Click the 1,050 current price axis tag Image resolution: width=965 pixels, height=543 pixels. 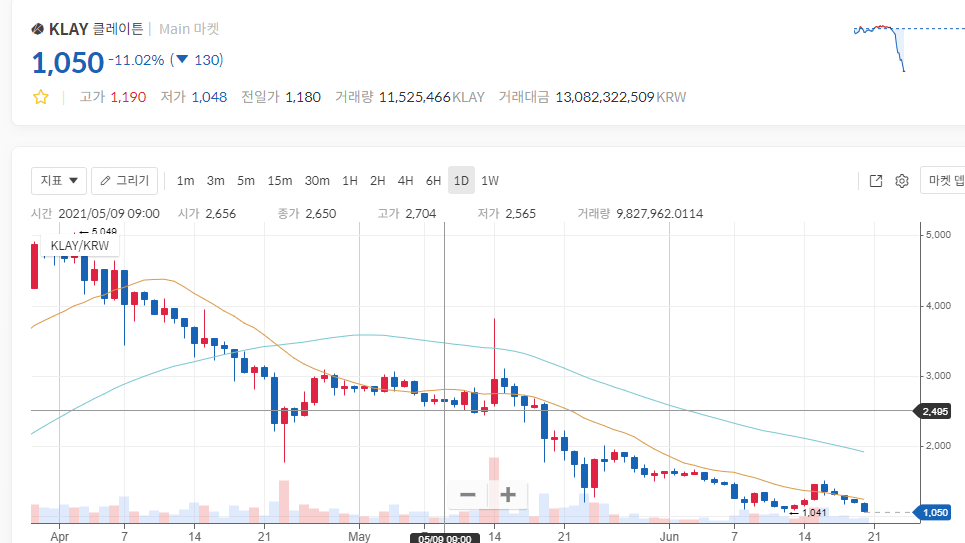click(934, 512)
